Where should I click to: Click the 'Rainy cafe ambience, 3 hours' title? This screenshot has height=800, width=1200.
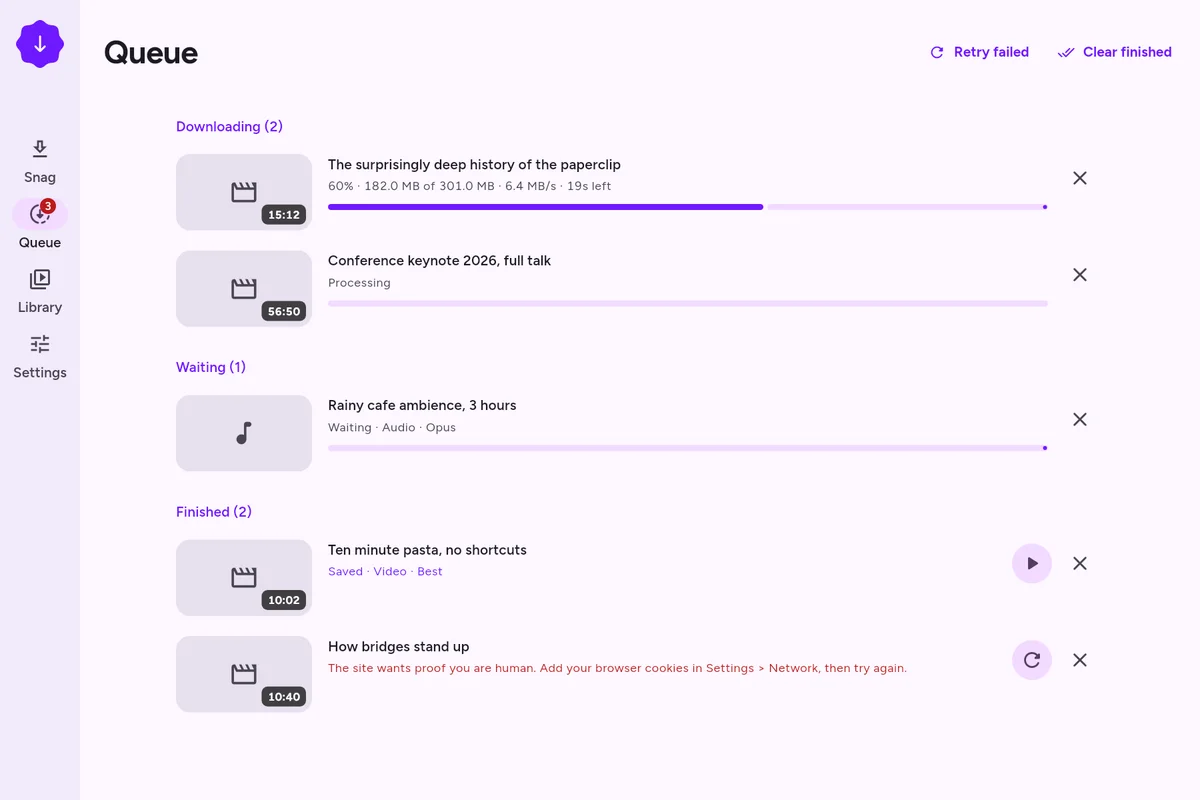click(422, 405)
